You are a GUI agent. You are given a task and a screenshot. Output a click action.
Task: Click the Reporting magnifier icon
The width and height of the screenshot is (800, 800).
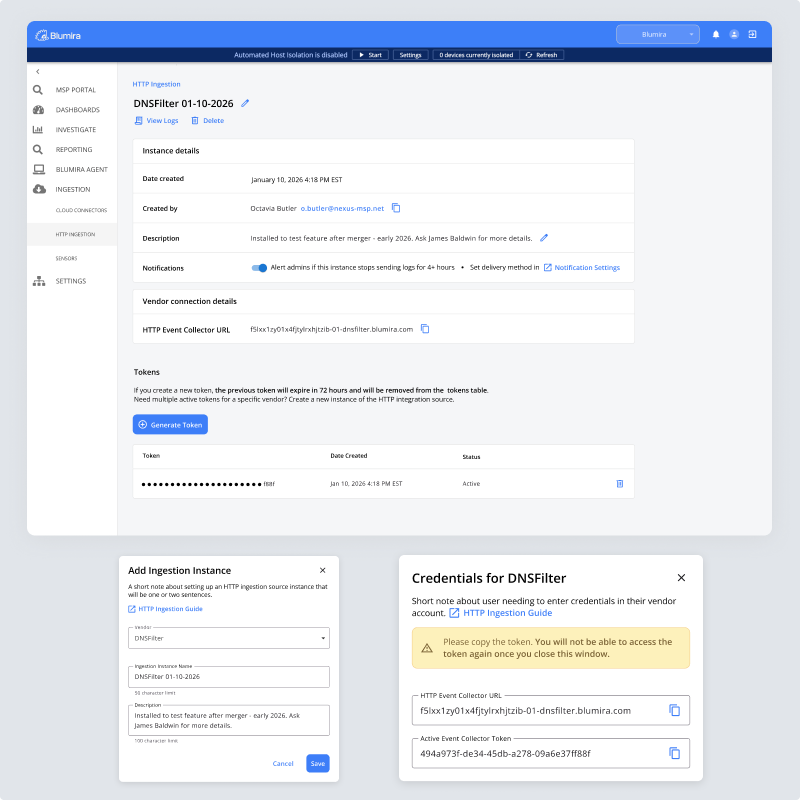[38, 149]
